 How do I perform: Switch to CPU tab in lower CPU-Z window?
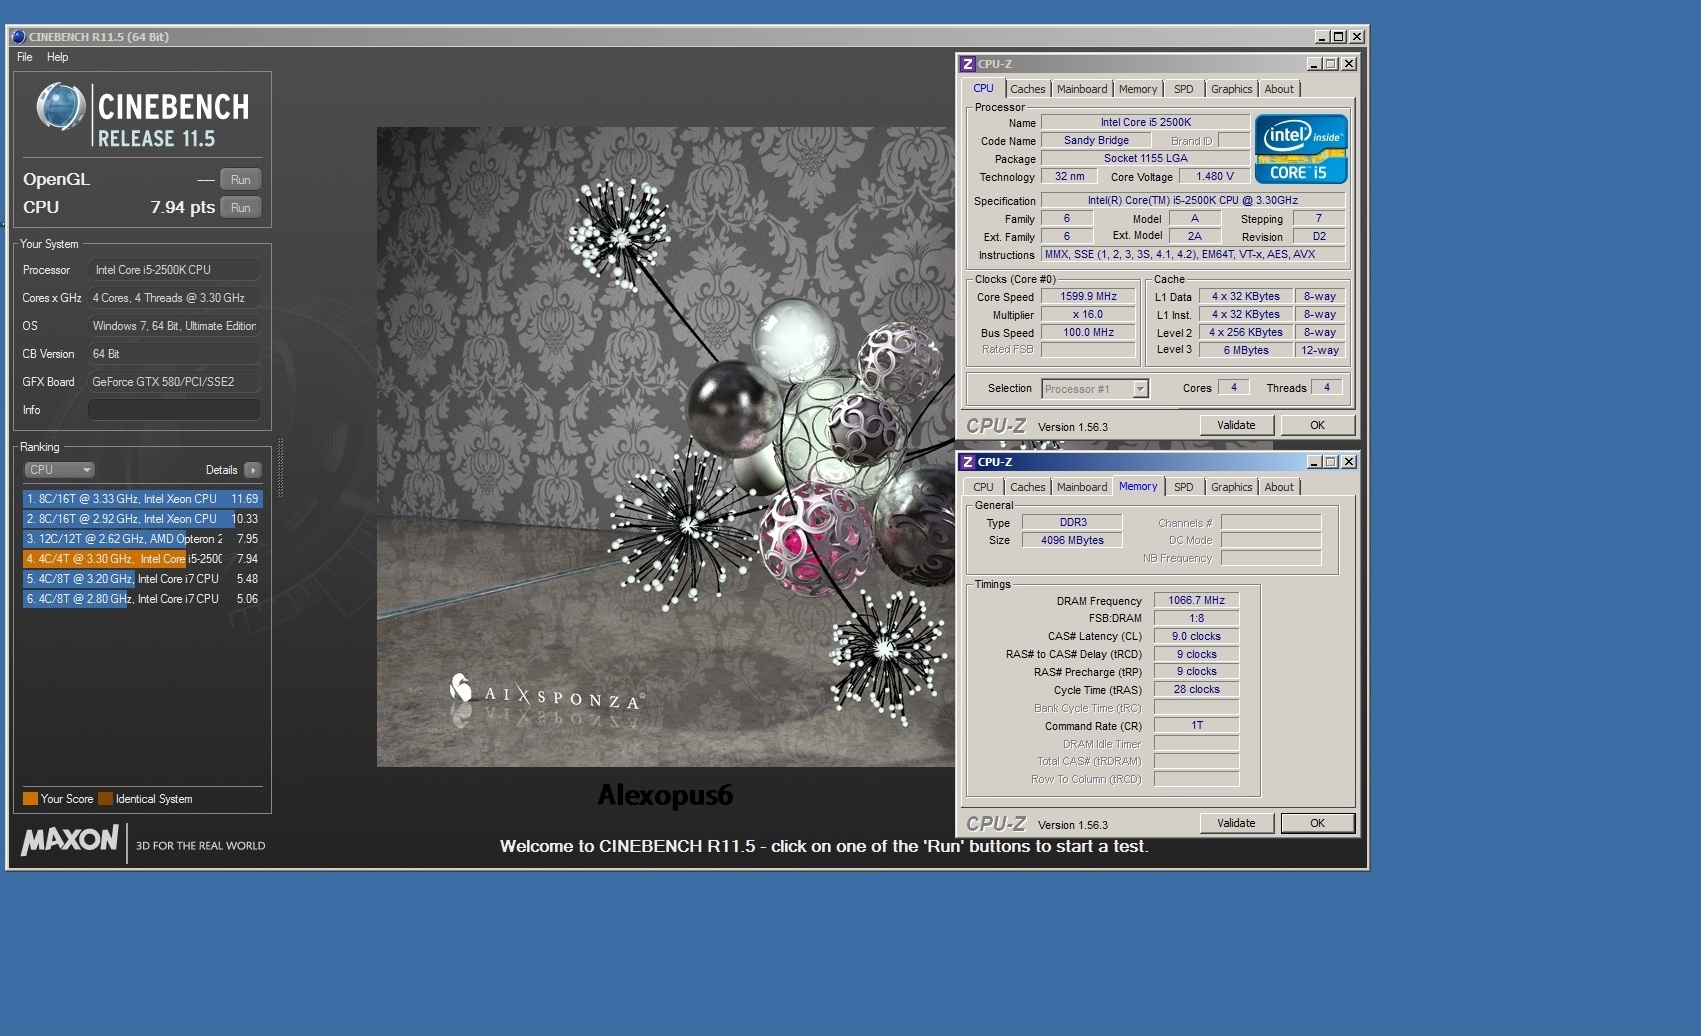[x=984, y=487]
